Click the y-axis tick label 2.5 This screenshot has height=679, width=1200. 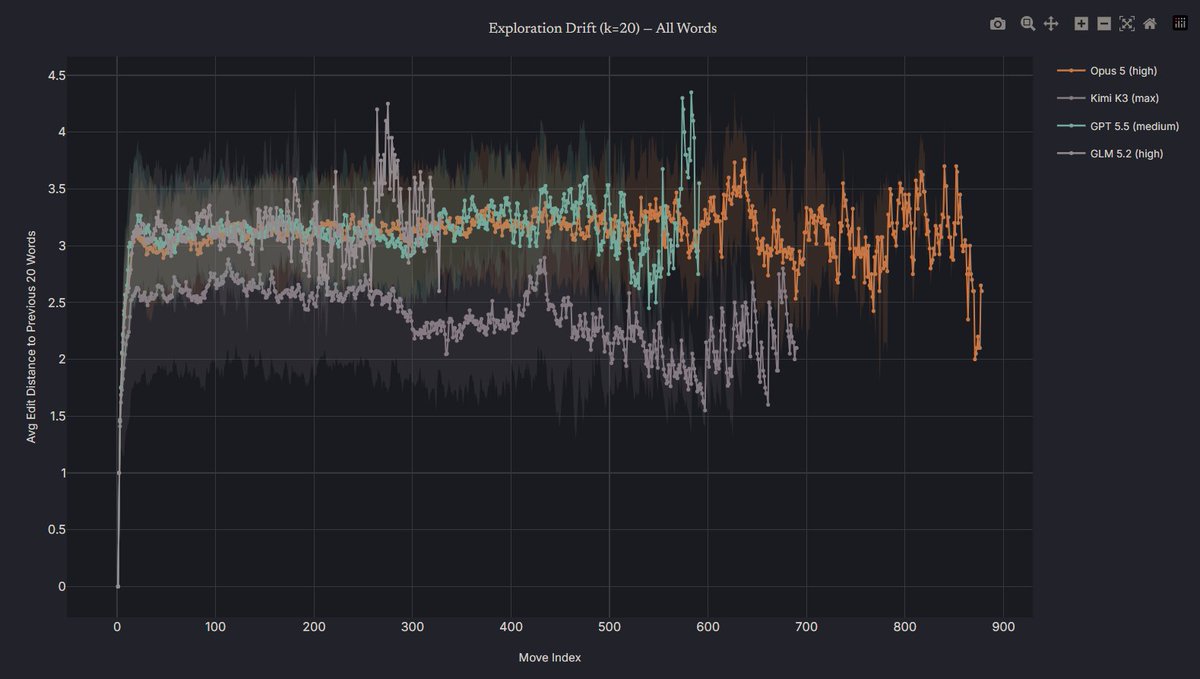pos(57,303)
